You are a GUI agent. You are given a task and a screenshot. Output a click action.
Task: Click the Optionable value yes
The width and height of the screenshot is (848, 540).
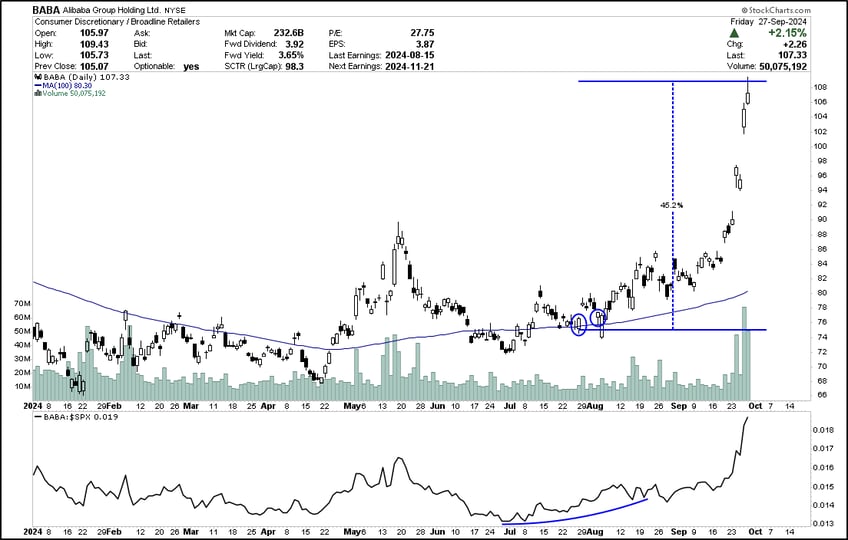(x=191, y=67)
